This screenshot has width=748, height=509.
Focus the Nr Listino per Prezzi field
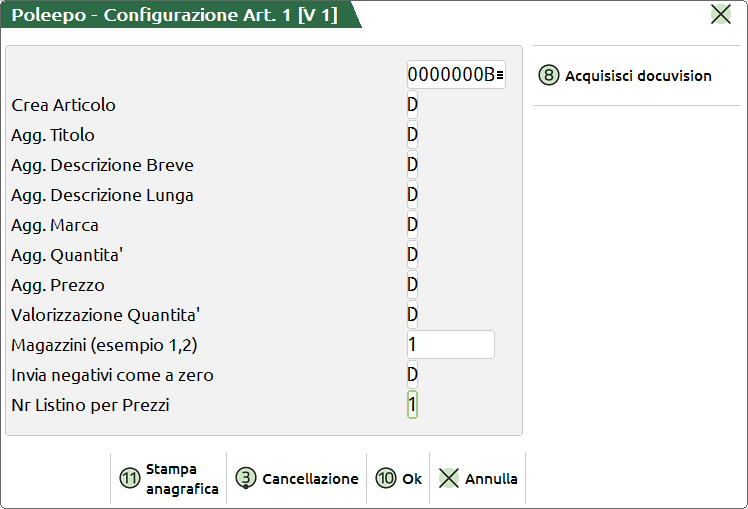[412, 405]
